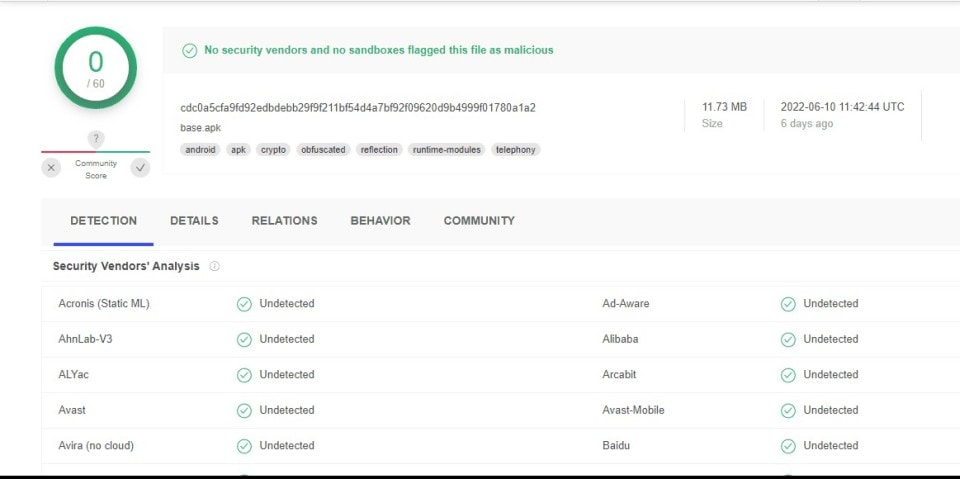Viewport: 960px width, 479px height.
Task: Open the COMMUNITY tab
Action: point(479,221)
